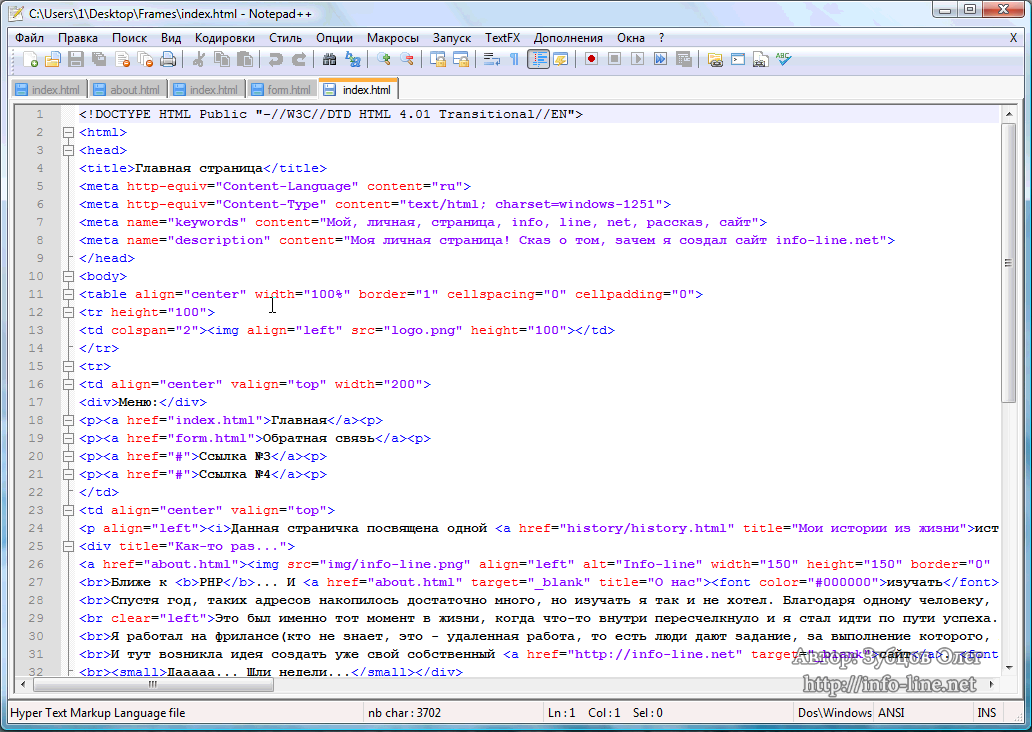Collapse the <div title> fold marker on line 25
This screenshot has height=732, width=1032.
tap(68, 546)
